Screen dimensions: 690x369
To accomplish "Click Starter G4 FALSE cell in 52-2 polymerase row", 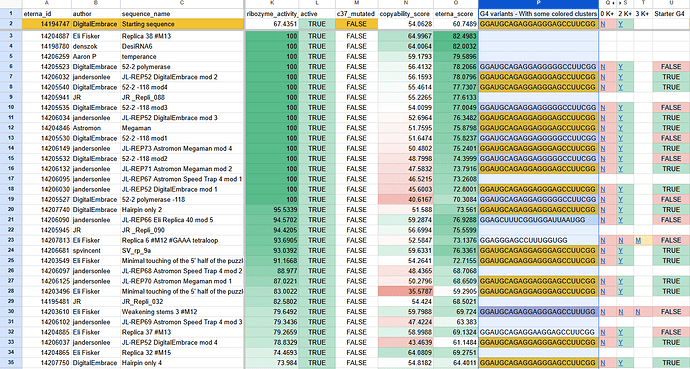I will click(671, 67).
